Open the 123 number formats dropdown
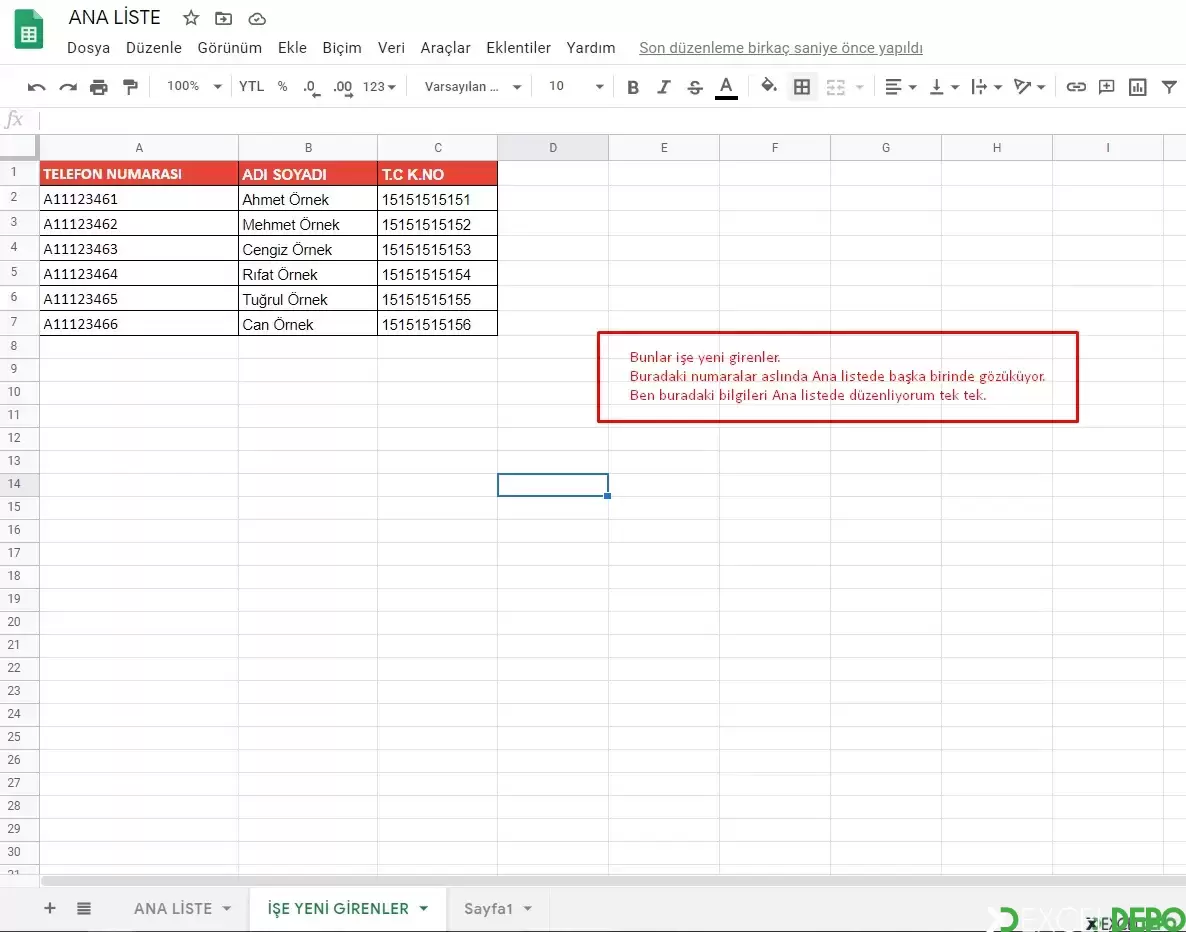Screen dimensions: 1186x932 tap(379, 86)
